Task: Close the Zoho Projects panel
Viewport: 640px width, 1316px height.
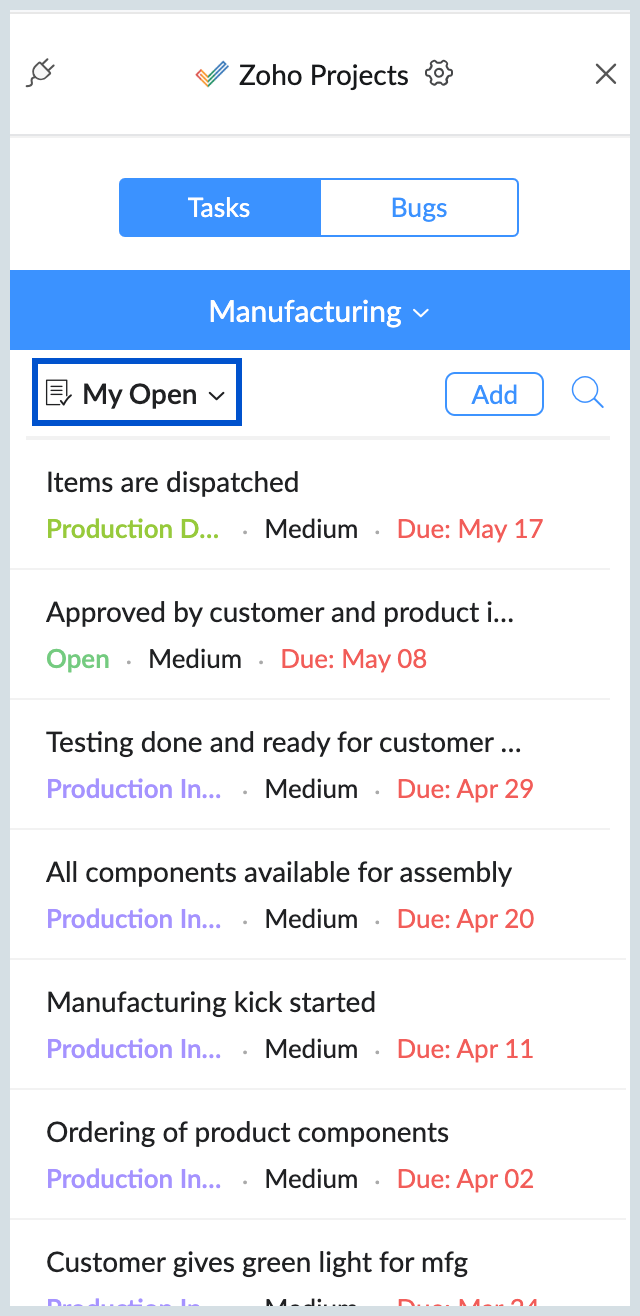Action: [x=606, y=74]
